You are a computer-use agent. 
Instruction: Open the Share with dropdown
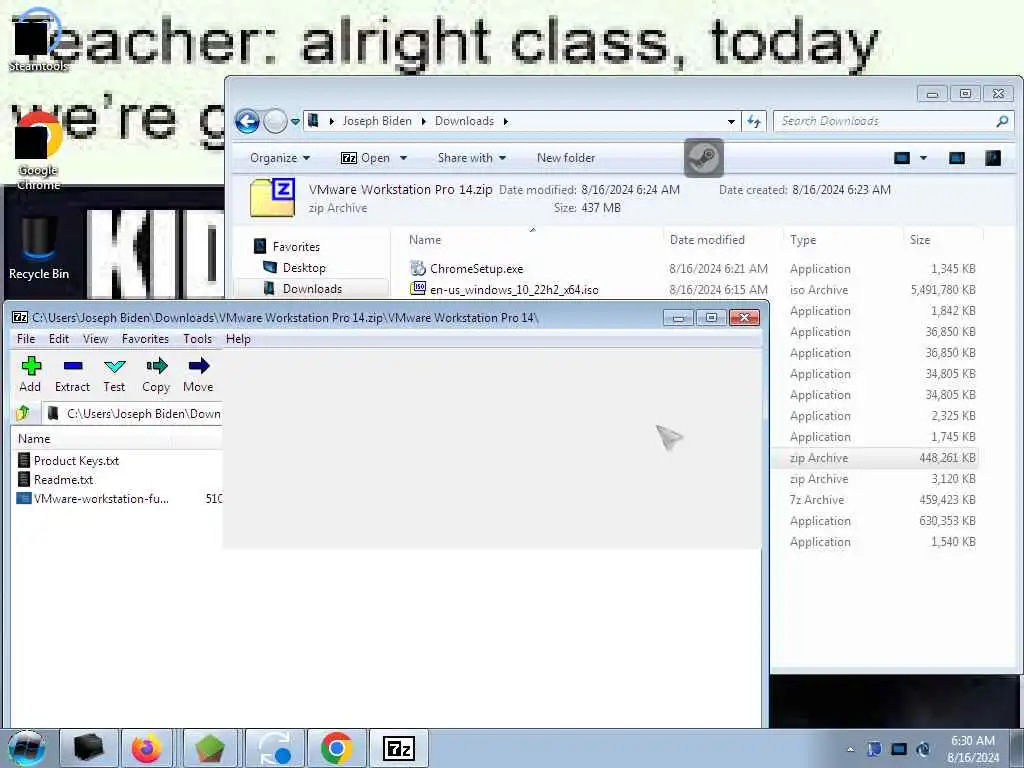472,158
